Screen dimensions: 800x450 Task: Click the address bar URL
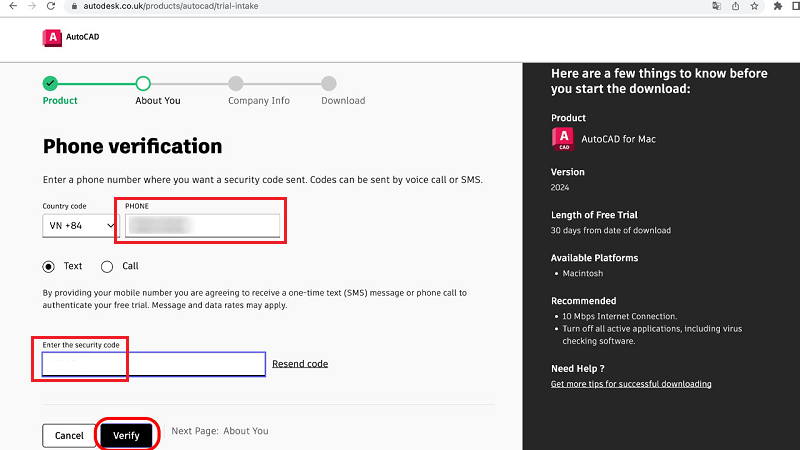pos(170,6)
